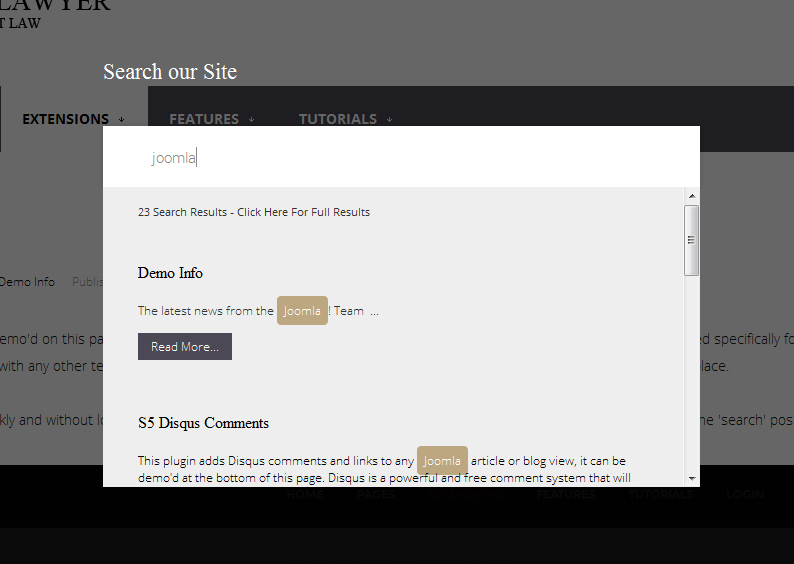Open the full search results link
This screenshot has height=564, width=794.
tap(254, 212)
